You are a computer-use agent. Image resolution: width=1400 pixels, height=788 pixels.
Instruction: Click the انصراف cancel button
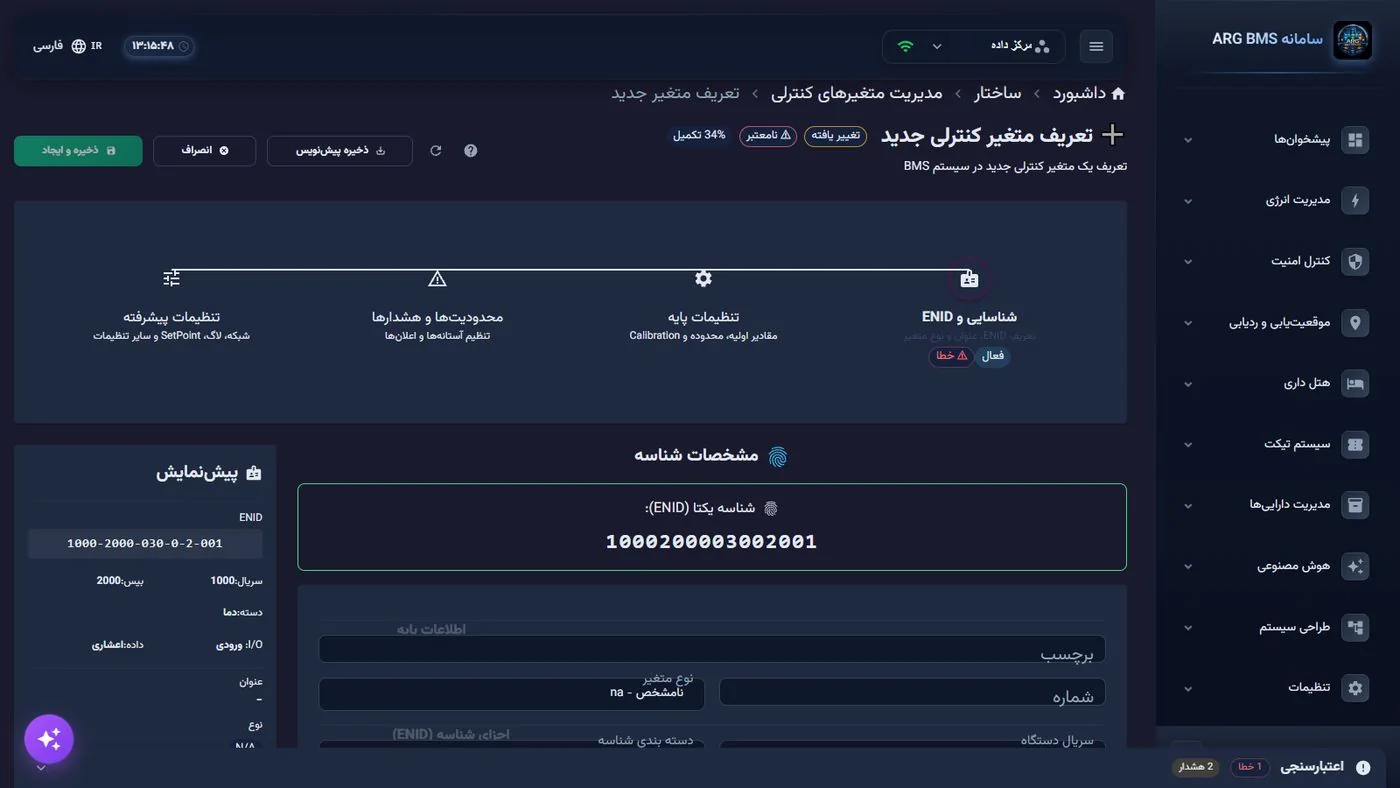(204, 151)
